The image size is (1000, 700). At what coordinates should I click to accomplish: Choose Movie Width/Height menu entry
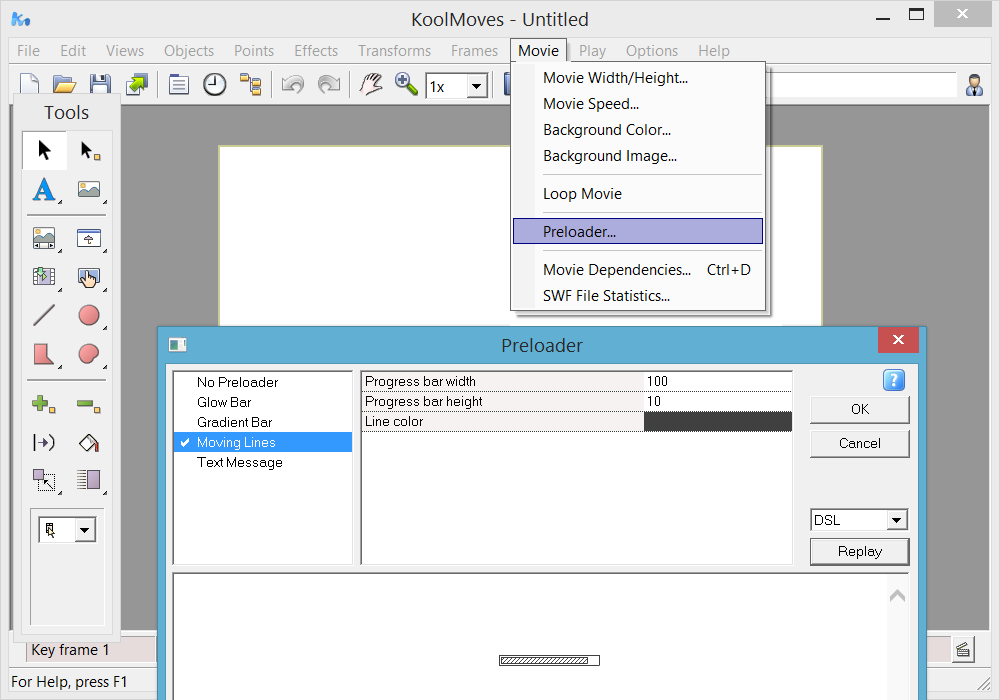click(638, 78)
